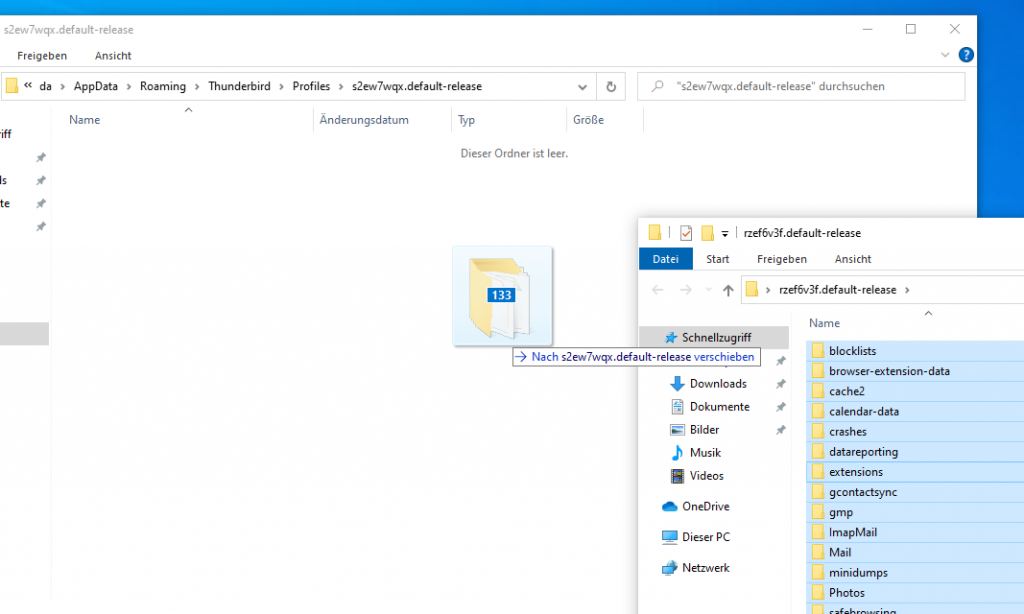The width and height of the screenshot is (1024, 614).
Task: Open Downloads in the navigation pane
Action: 718,383
